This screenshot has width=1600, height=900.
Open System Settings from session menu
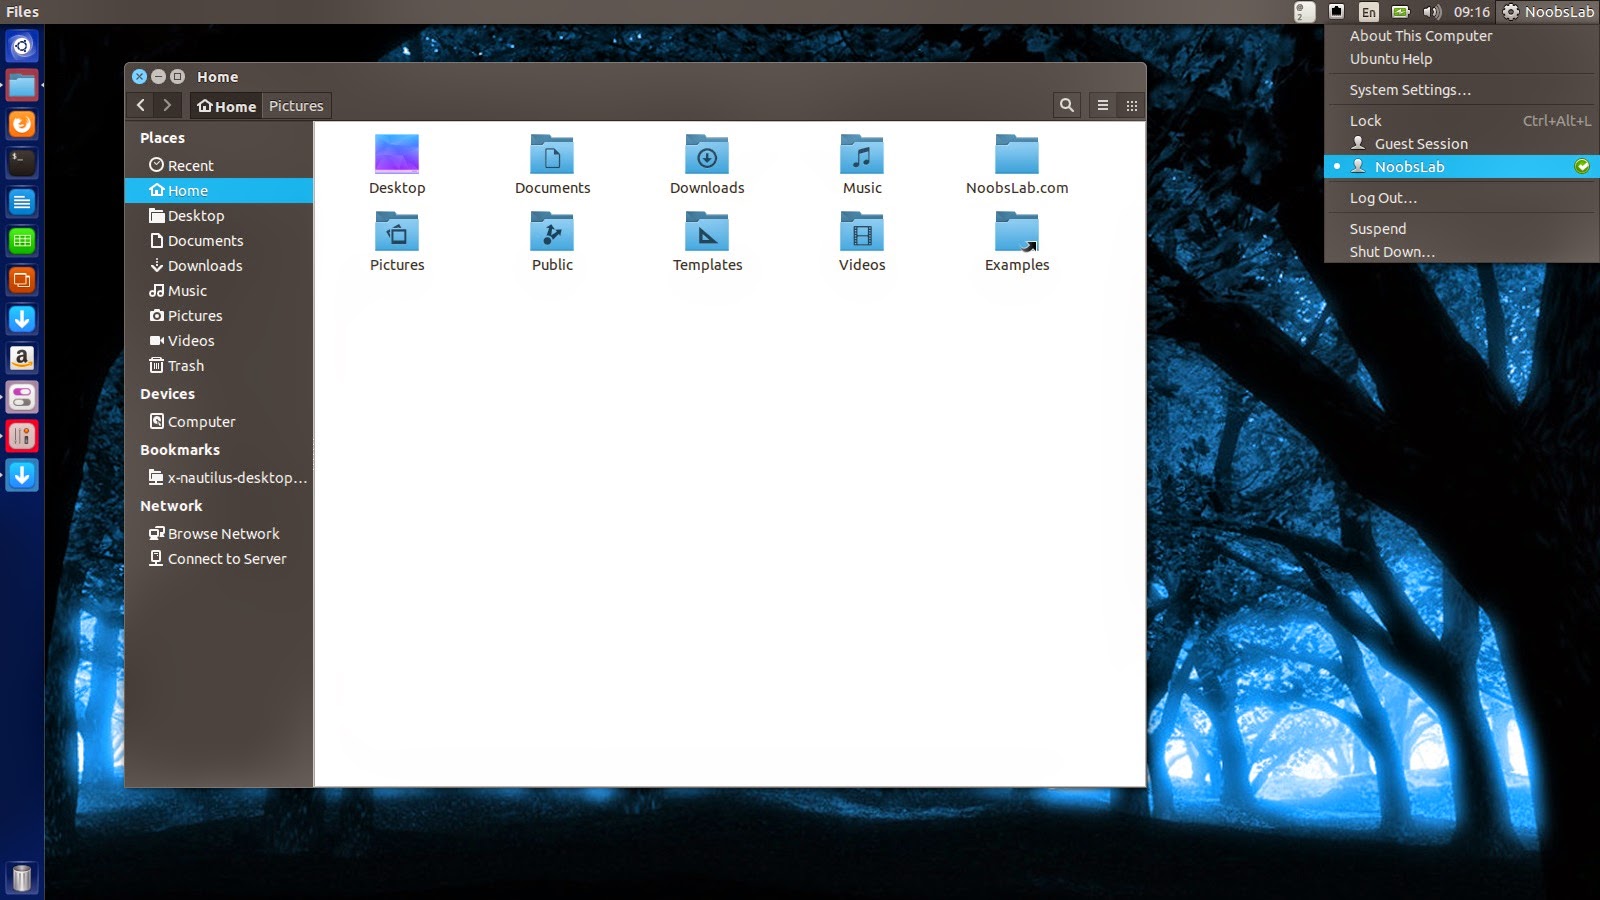(x=1462, y=89)
